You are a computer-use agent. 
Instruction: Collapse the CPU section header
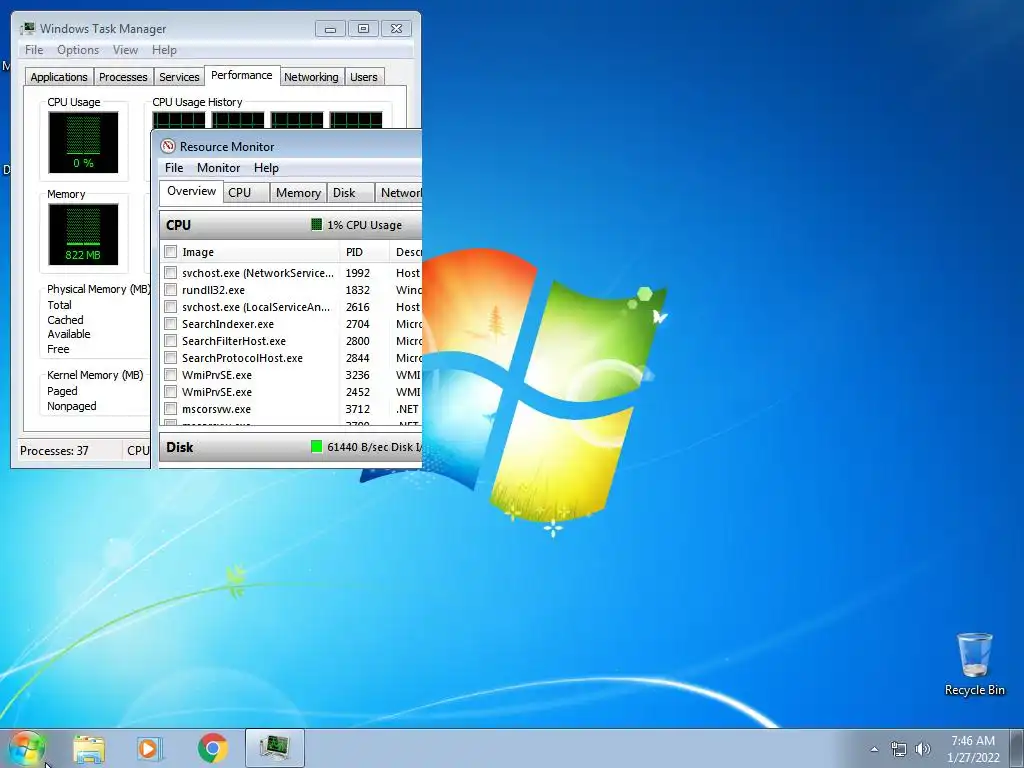pos(291,225)
